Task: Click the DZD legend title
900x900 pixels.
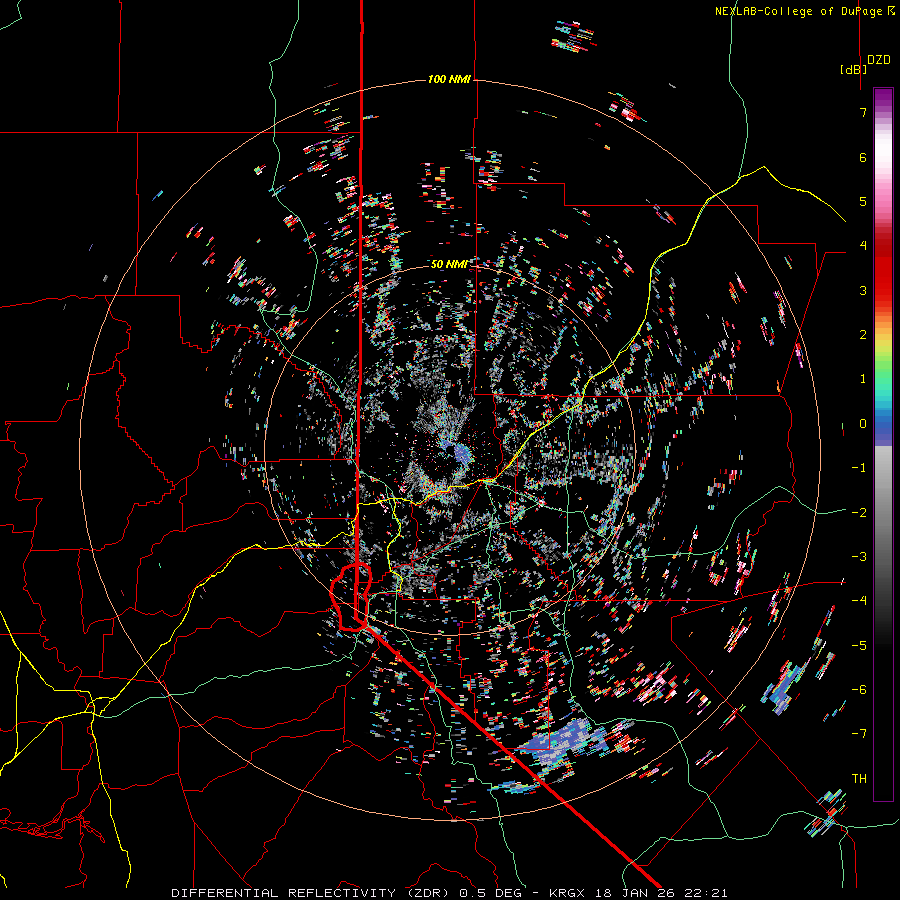Action: point(879,60)
